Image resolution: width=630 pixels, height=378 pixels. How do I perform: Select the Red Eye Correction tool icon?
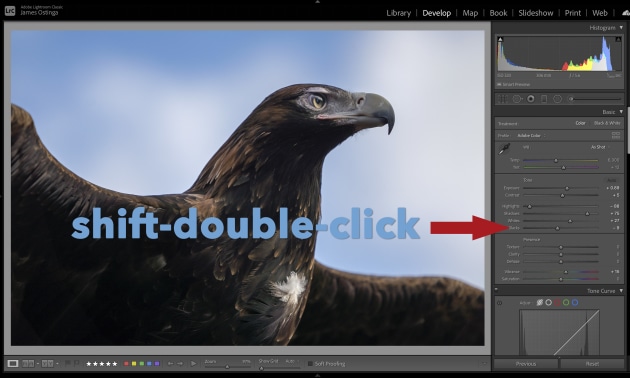click(531, 99)
